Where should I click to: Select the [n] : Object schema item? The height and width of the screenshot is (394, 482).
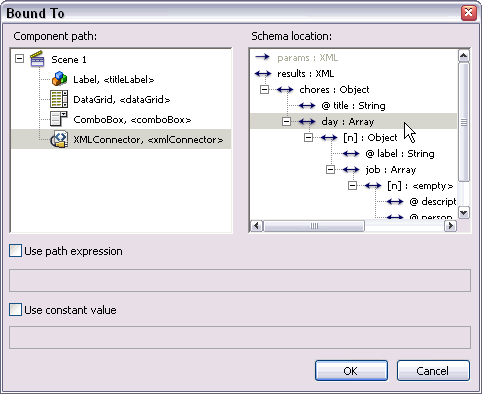coord(370,138)
